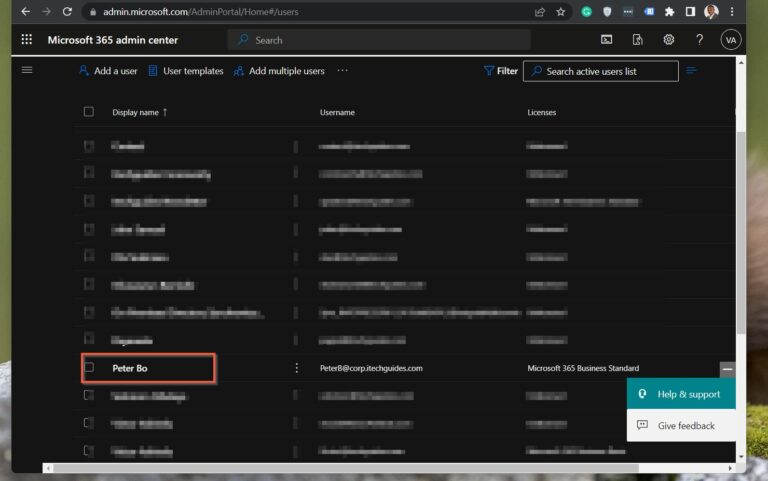Open the view options list icon
The width and height of the screenshot is (768, 481).
point(691,71)
